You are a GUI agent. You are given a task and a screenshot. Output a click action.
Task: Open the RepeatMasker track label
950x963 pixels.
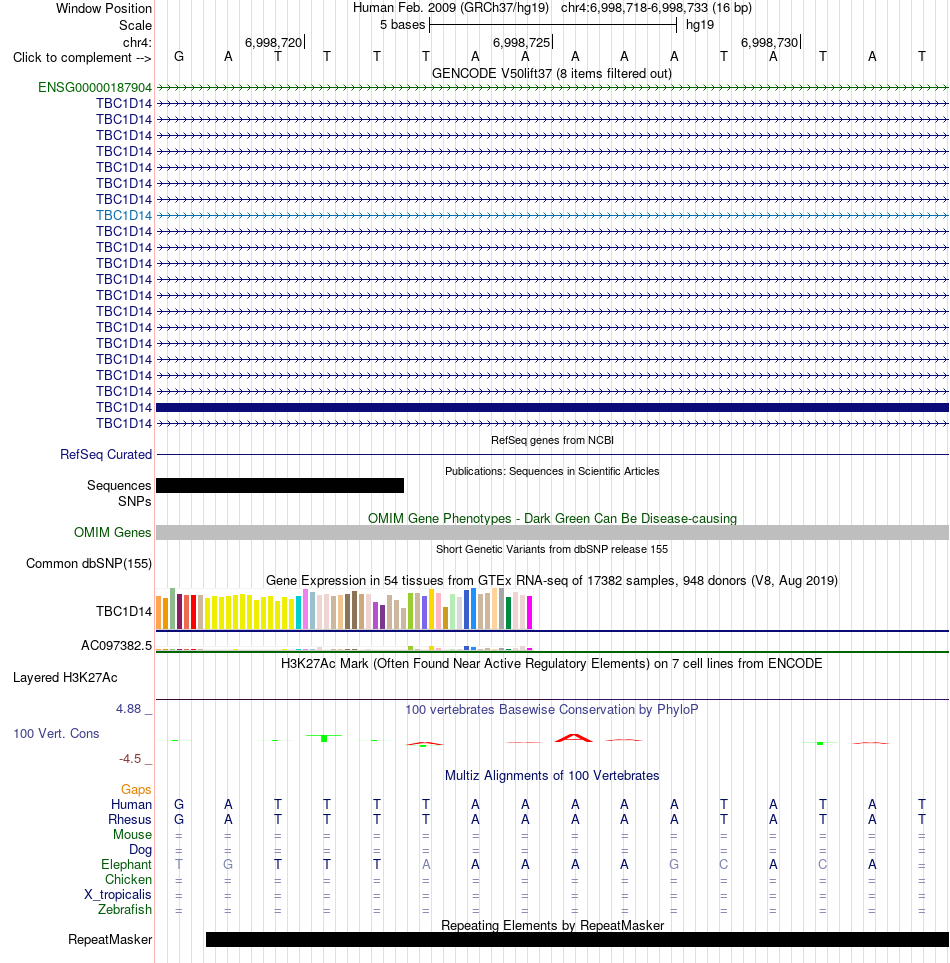pyautogui.click(x=110, y=940)
